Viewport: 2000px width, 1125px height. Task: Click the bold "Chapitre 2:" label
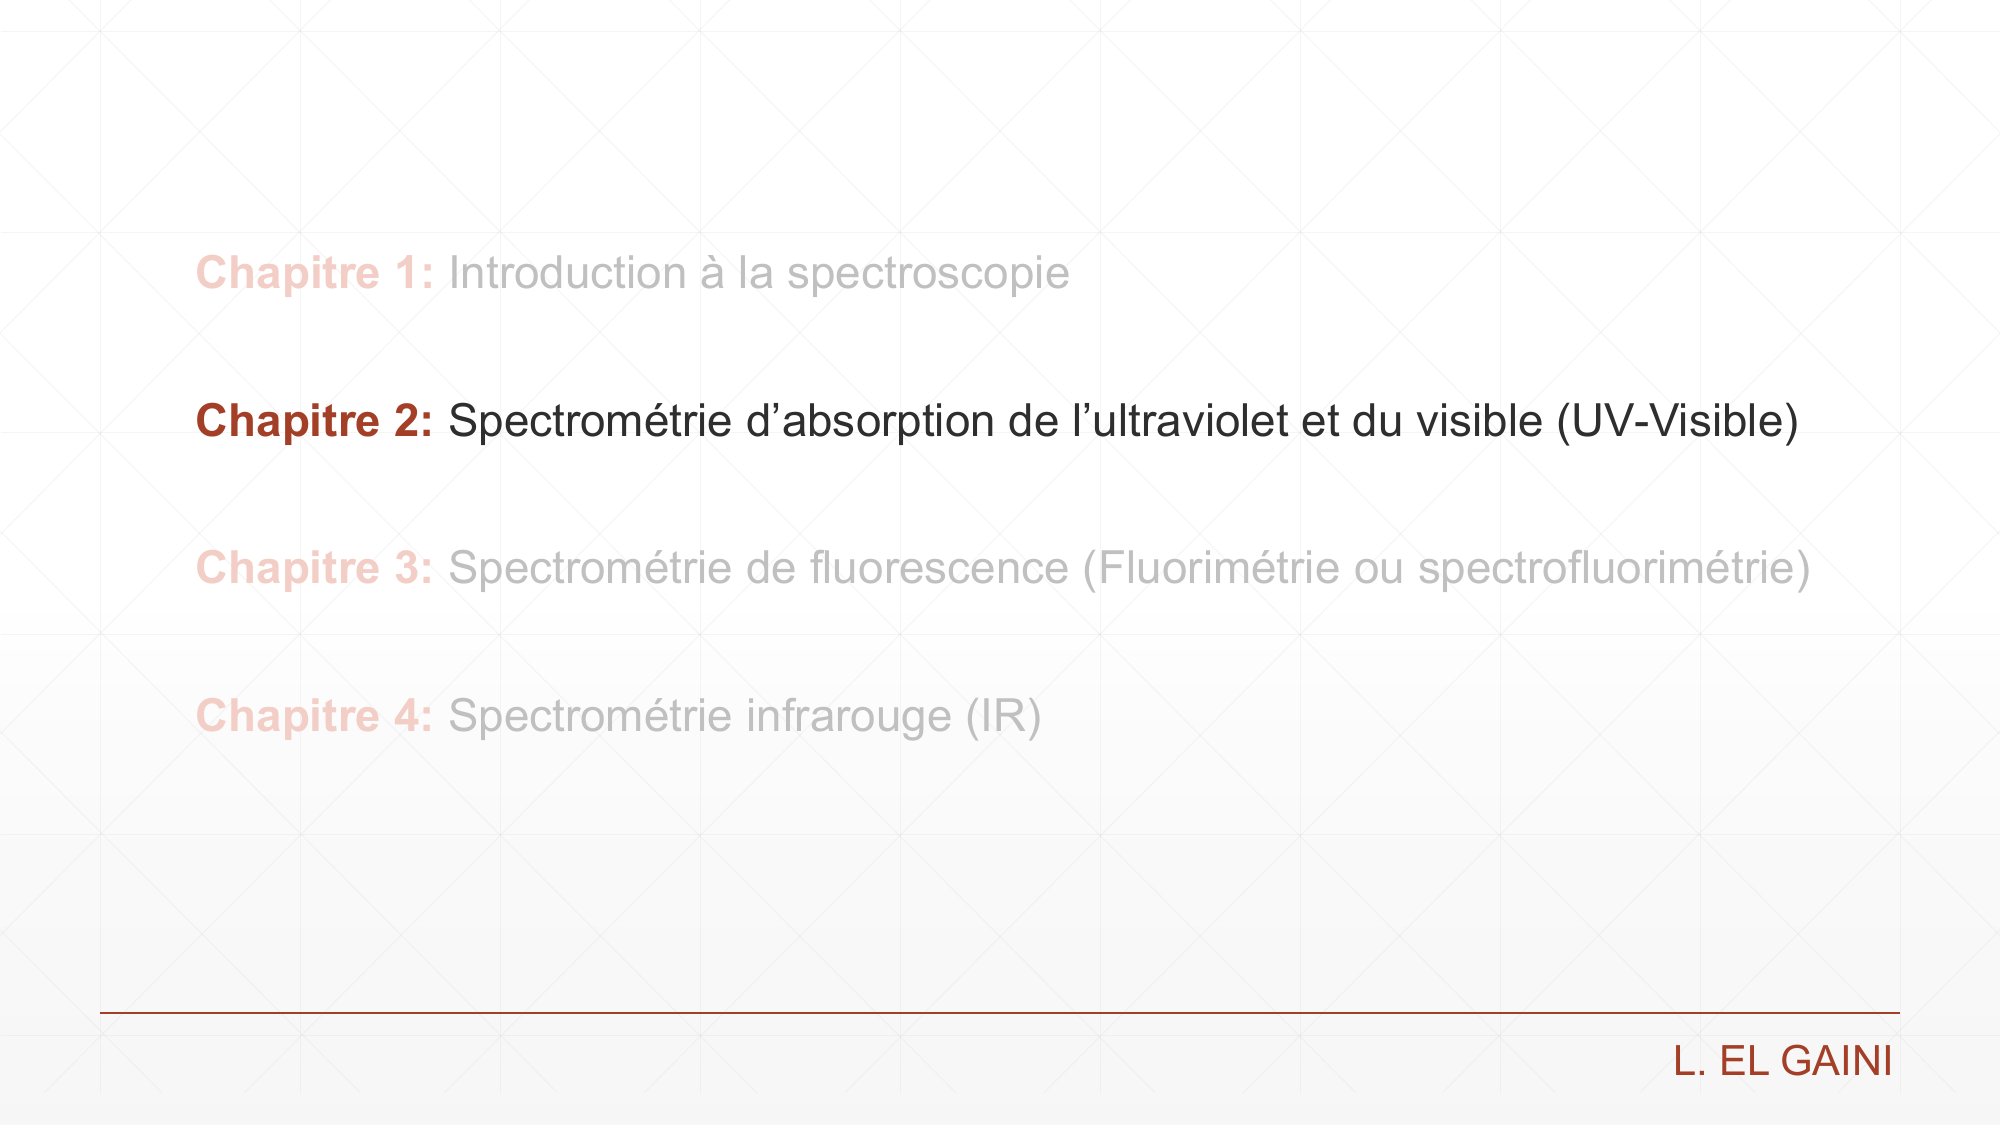(x=315, y=421)
